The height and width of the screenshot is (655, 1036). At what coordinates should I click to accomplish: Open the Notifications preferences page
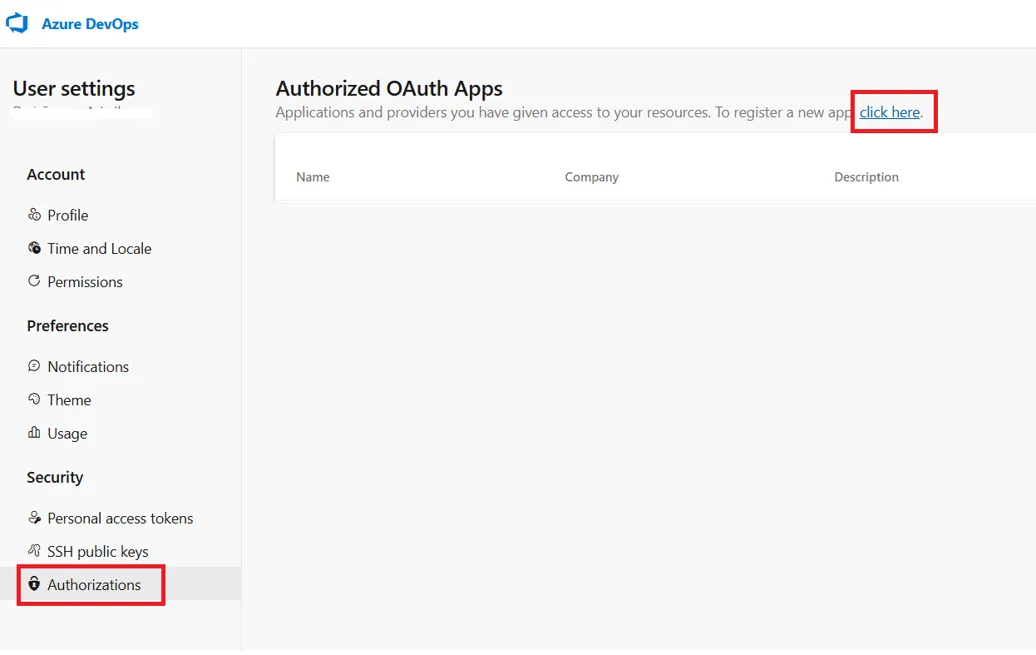coord(87,366)
